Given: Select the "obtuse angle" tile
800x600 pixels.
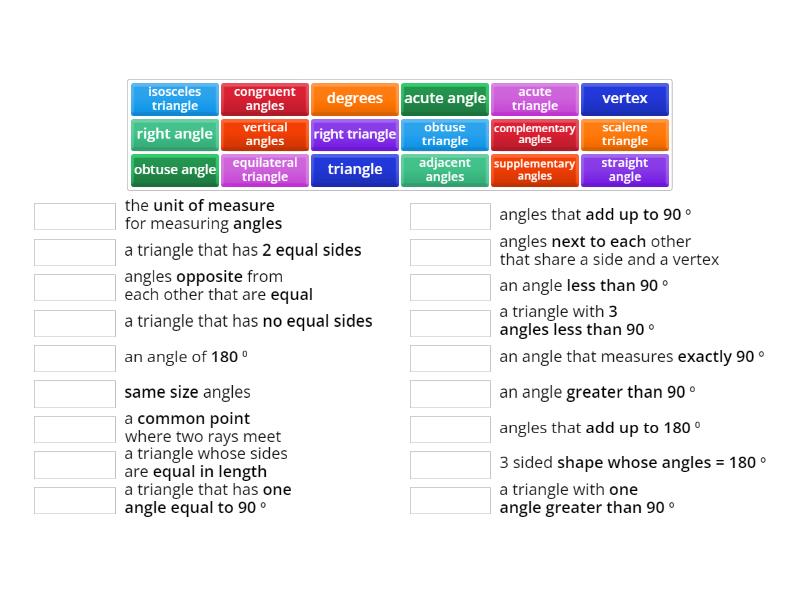Looking at the screenshot, I should click(174, 169).
